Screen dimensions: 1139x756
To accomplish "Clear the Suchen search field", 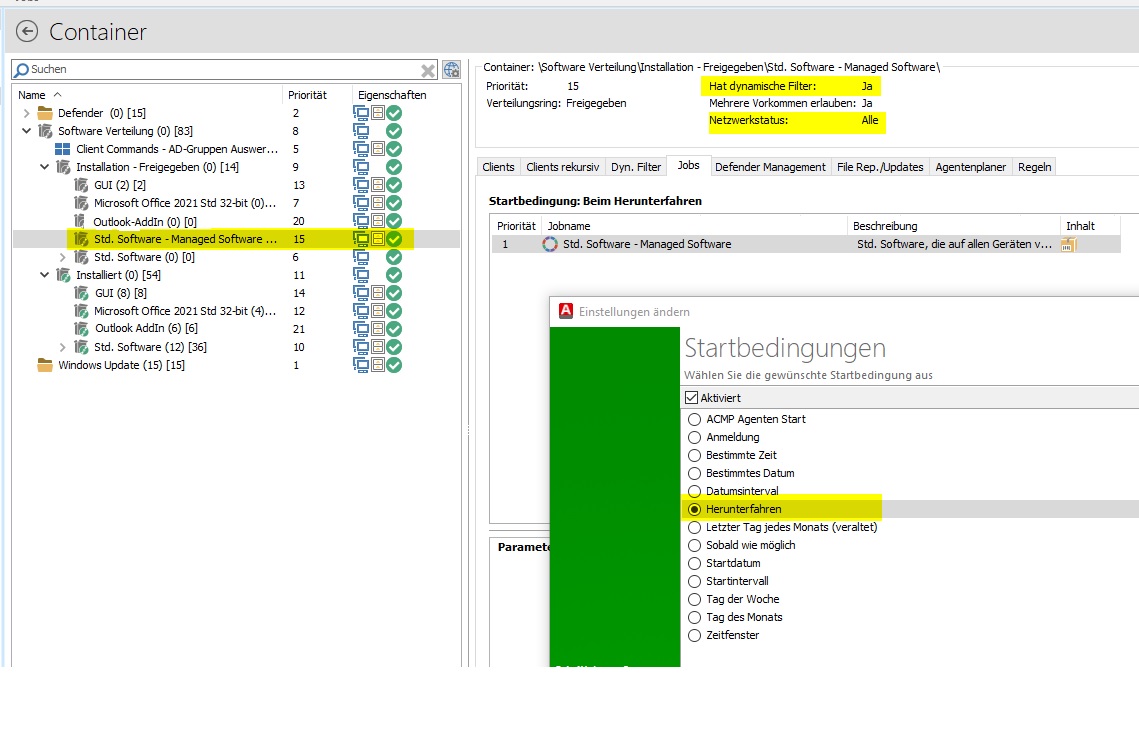I will (428, 70).
